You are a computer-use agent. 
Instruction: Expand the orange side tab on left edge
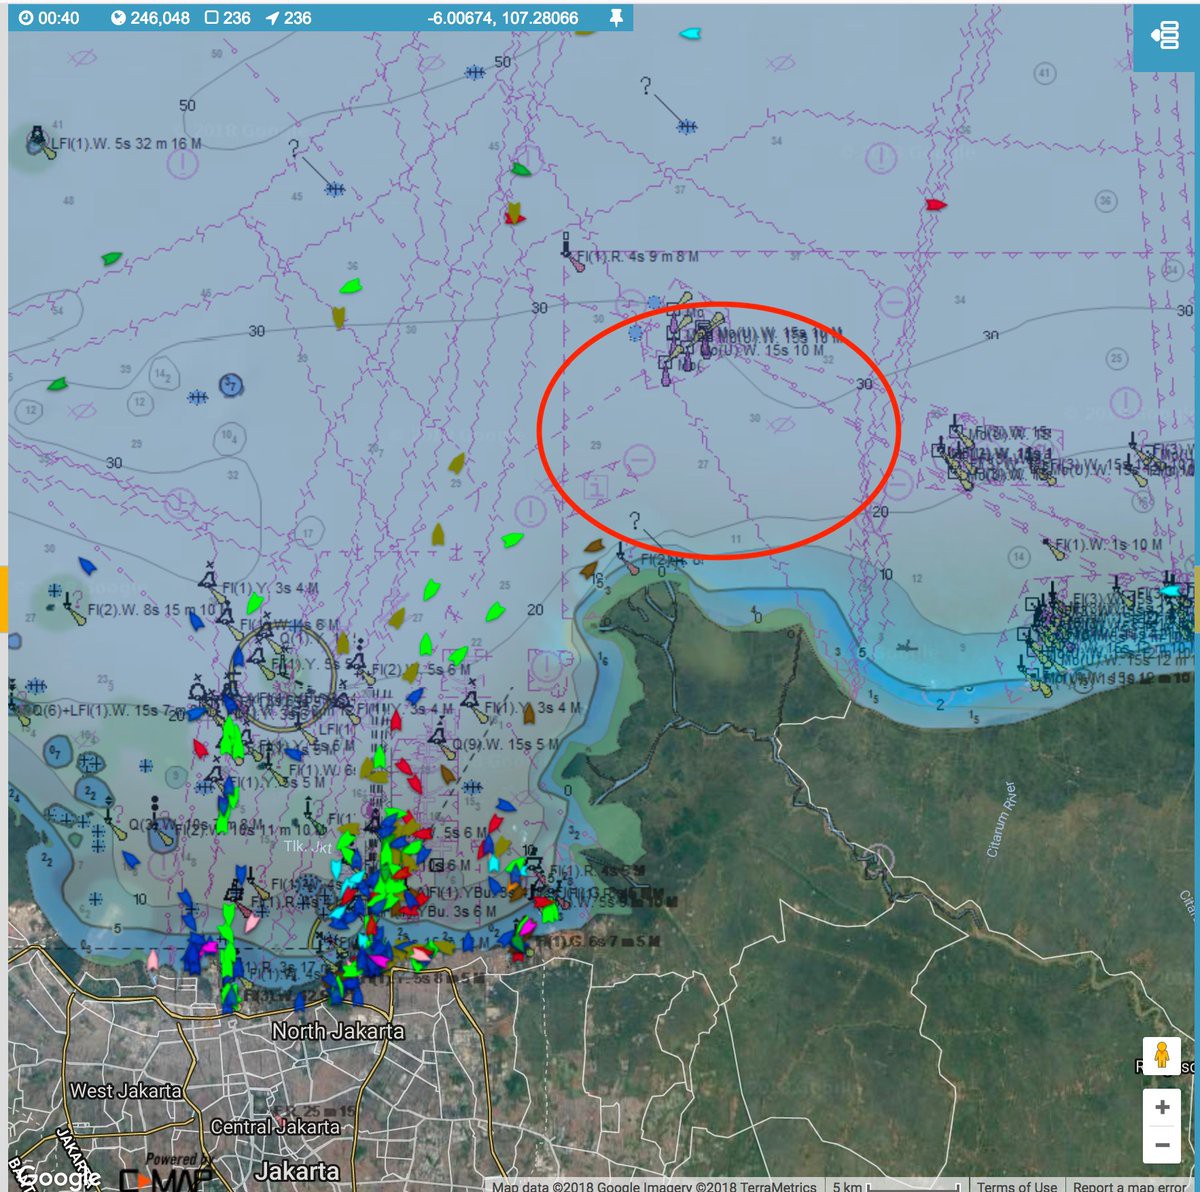click(3, 598)
